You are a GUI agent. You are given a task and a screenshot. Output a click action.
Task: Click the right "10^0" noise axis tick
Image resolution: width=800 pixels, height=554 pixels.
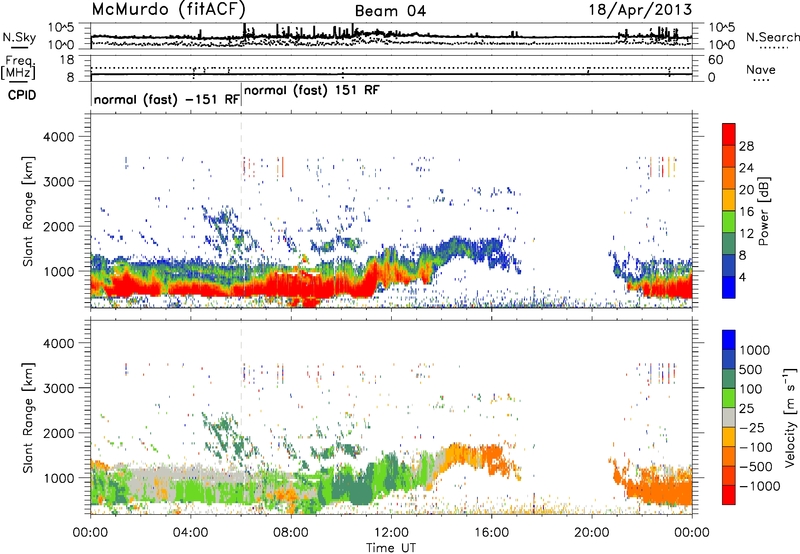[x=721, y=45]
